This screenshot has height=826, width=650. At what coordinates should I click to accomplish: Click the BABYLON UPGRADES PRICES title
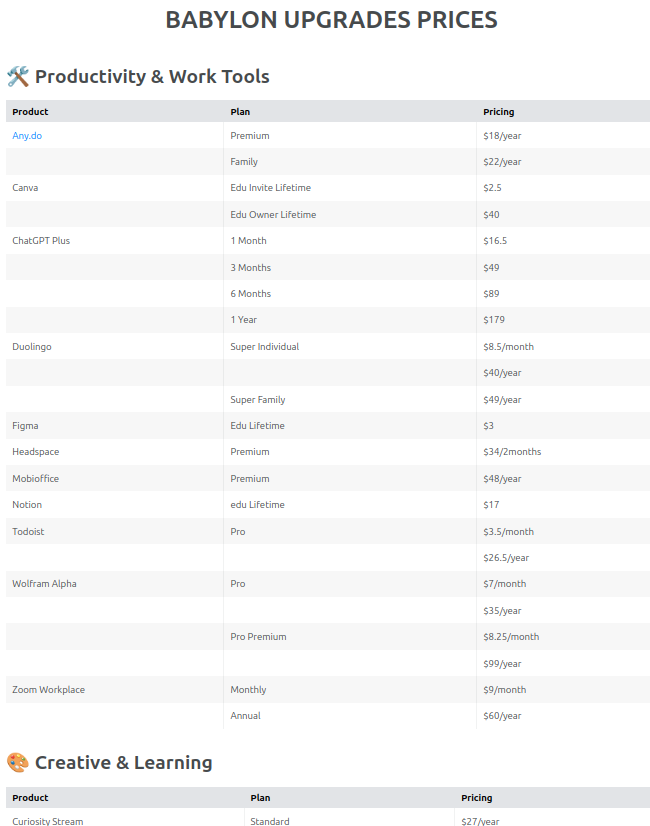pyautogui.click(x=331, y=20)
